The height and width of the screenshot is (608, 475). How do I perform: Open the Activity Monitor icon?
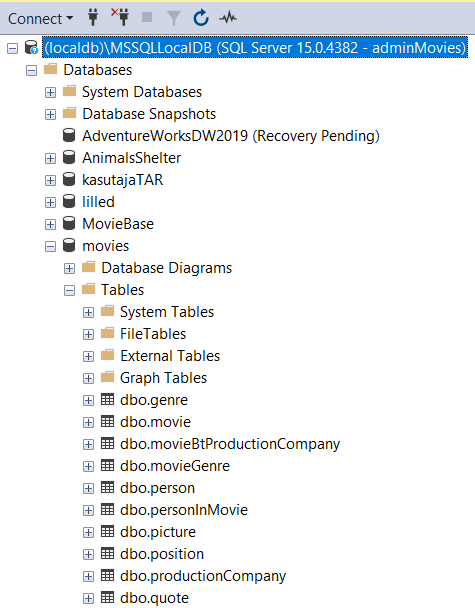(x=228, y=17)
